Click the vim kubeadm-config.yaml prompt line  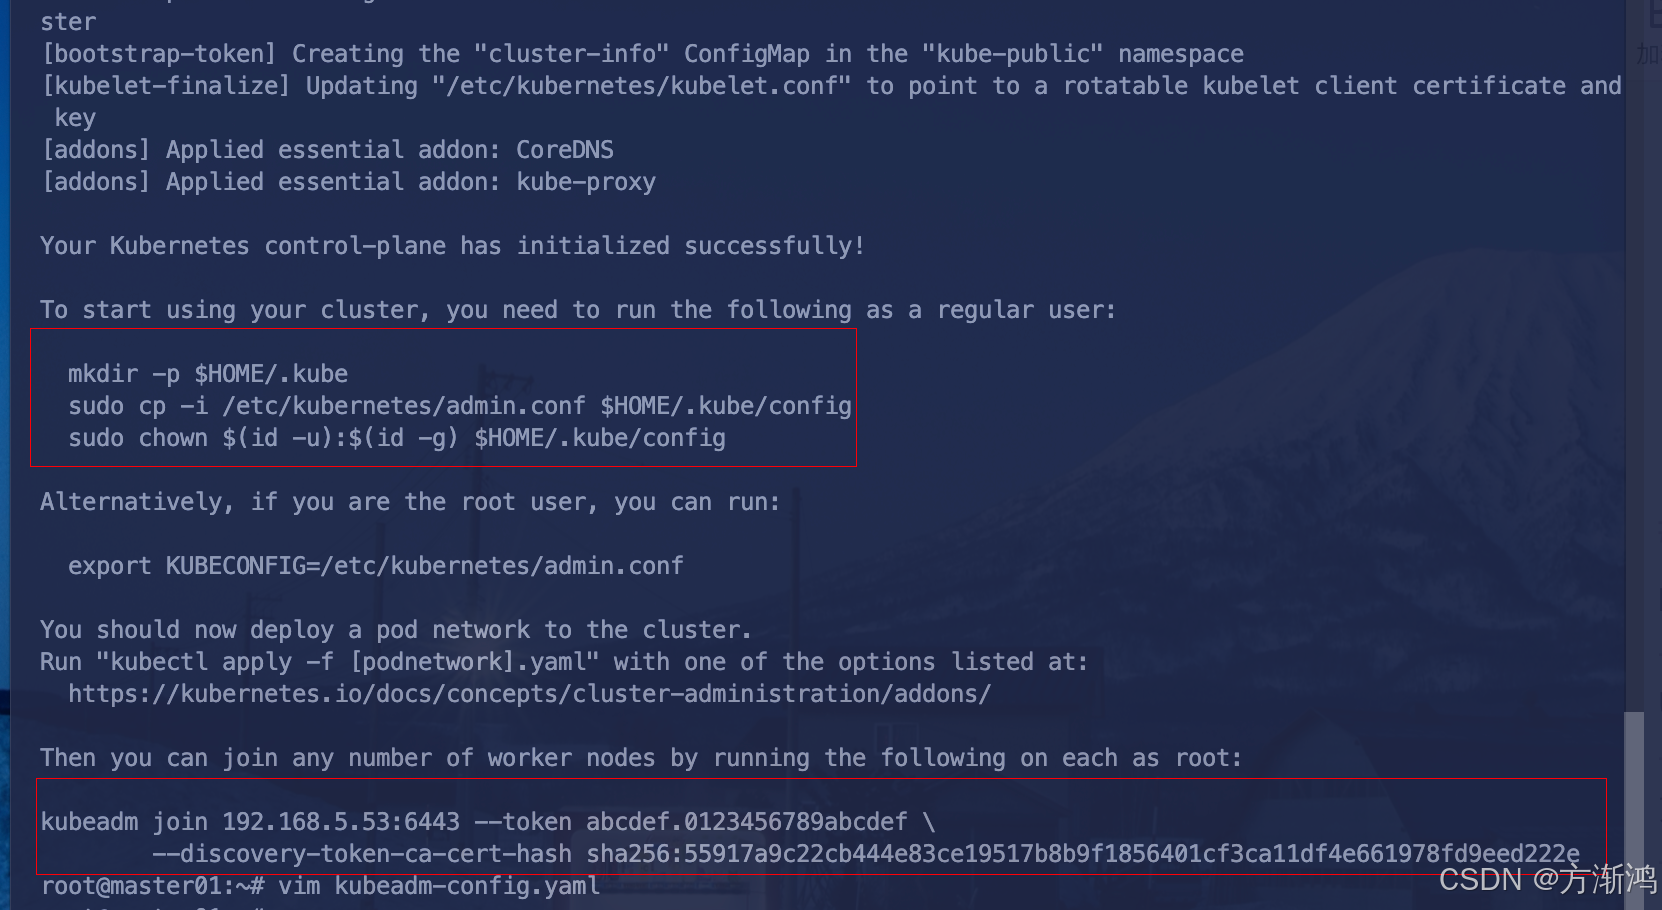321,886
